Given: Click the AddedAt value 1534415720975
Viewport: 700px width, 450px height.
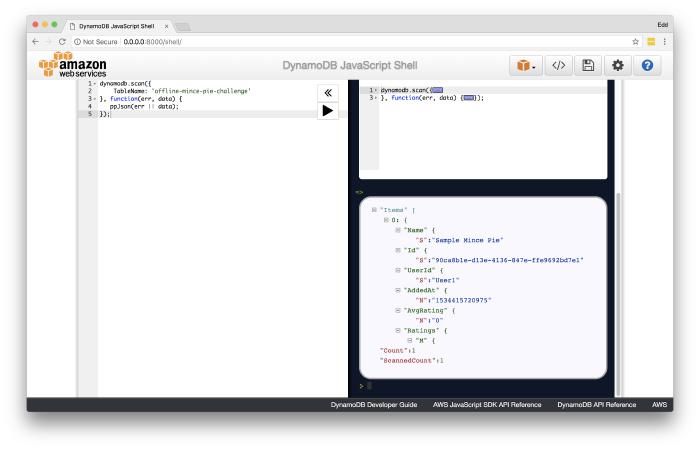Looking at the screenshot, I should pos(462,300).
